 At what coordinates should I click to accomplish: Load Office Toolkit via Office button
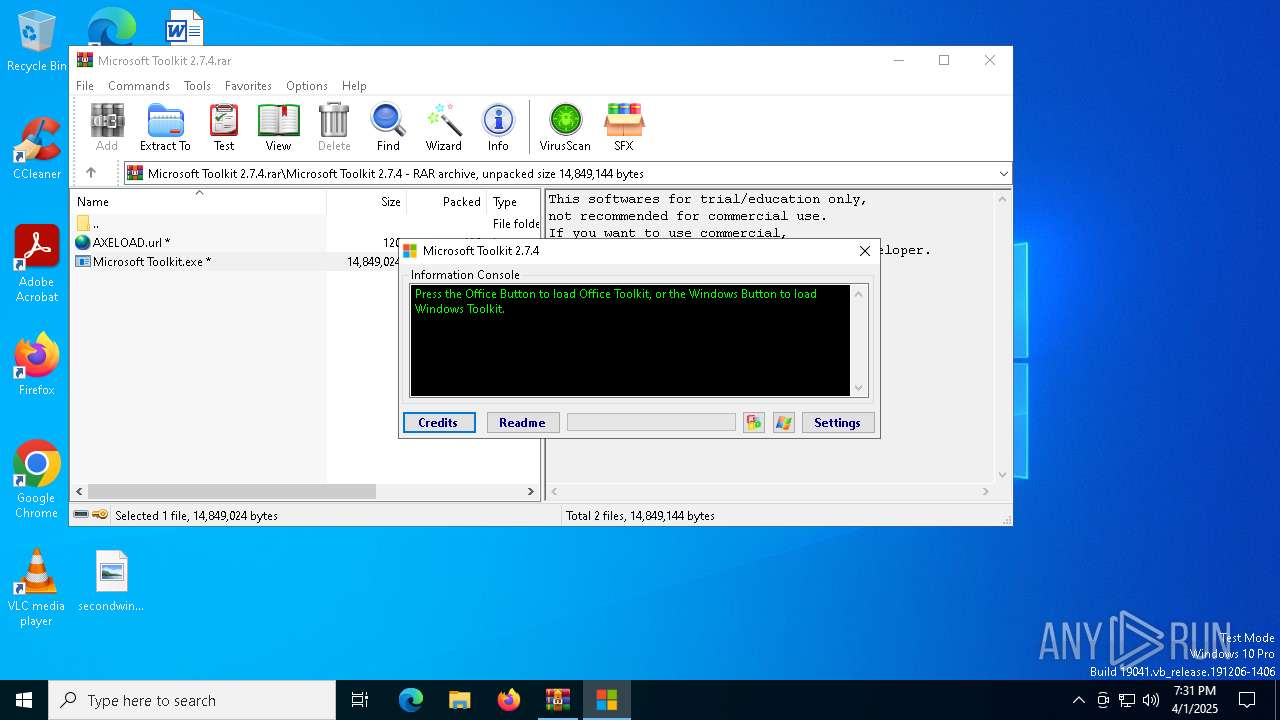point(754,423)
